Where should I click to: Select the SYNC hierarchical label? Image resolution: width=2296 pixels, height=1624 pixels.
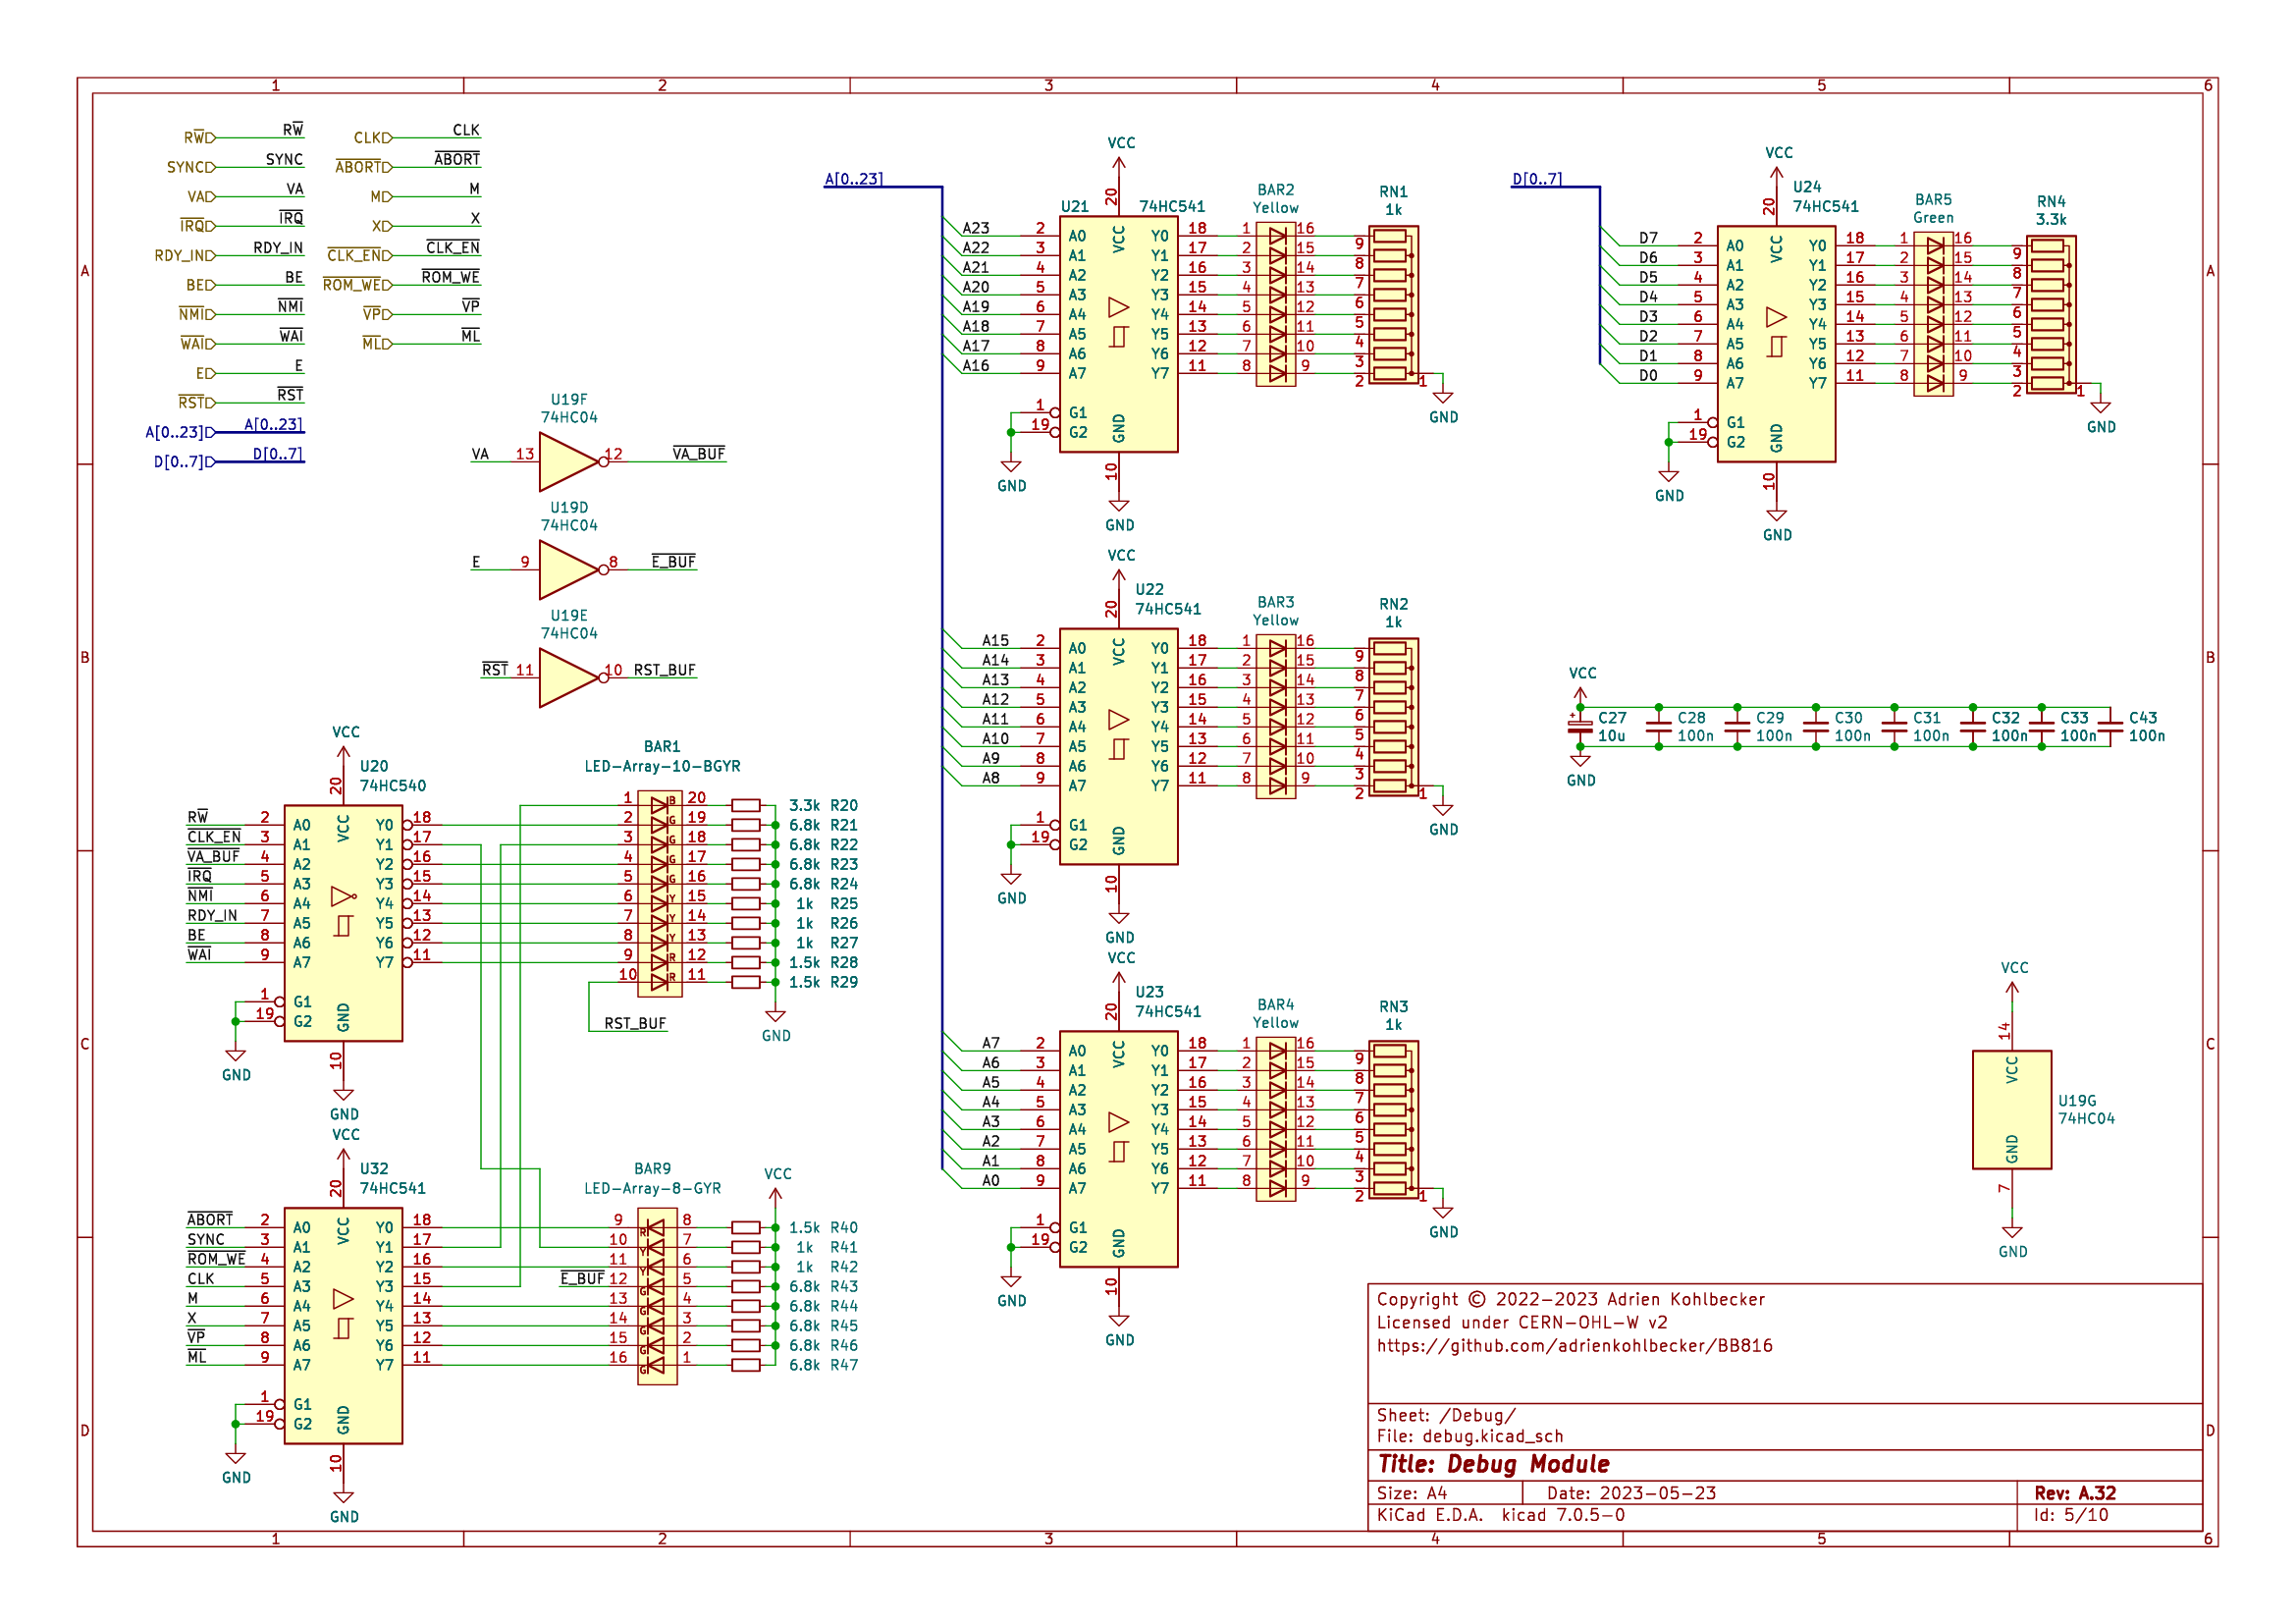(x=190, y=167)
